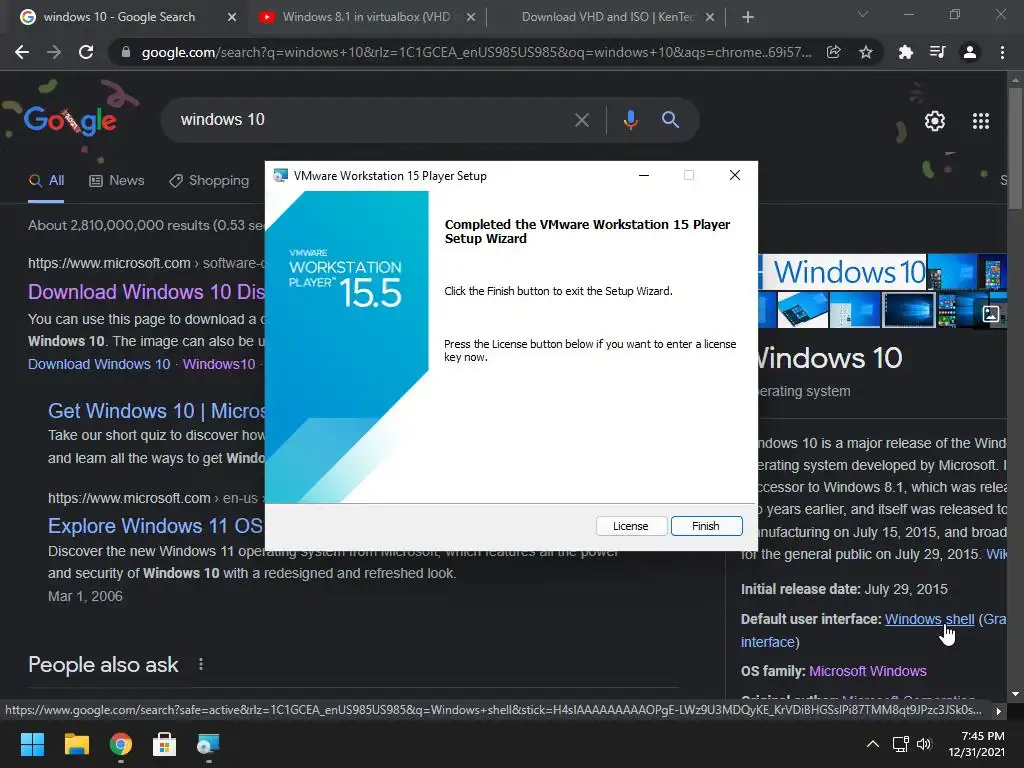Open a new Chrome tab with plus
Screen dimensions: 1024x768
coord(748,17)
